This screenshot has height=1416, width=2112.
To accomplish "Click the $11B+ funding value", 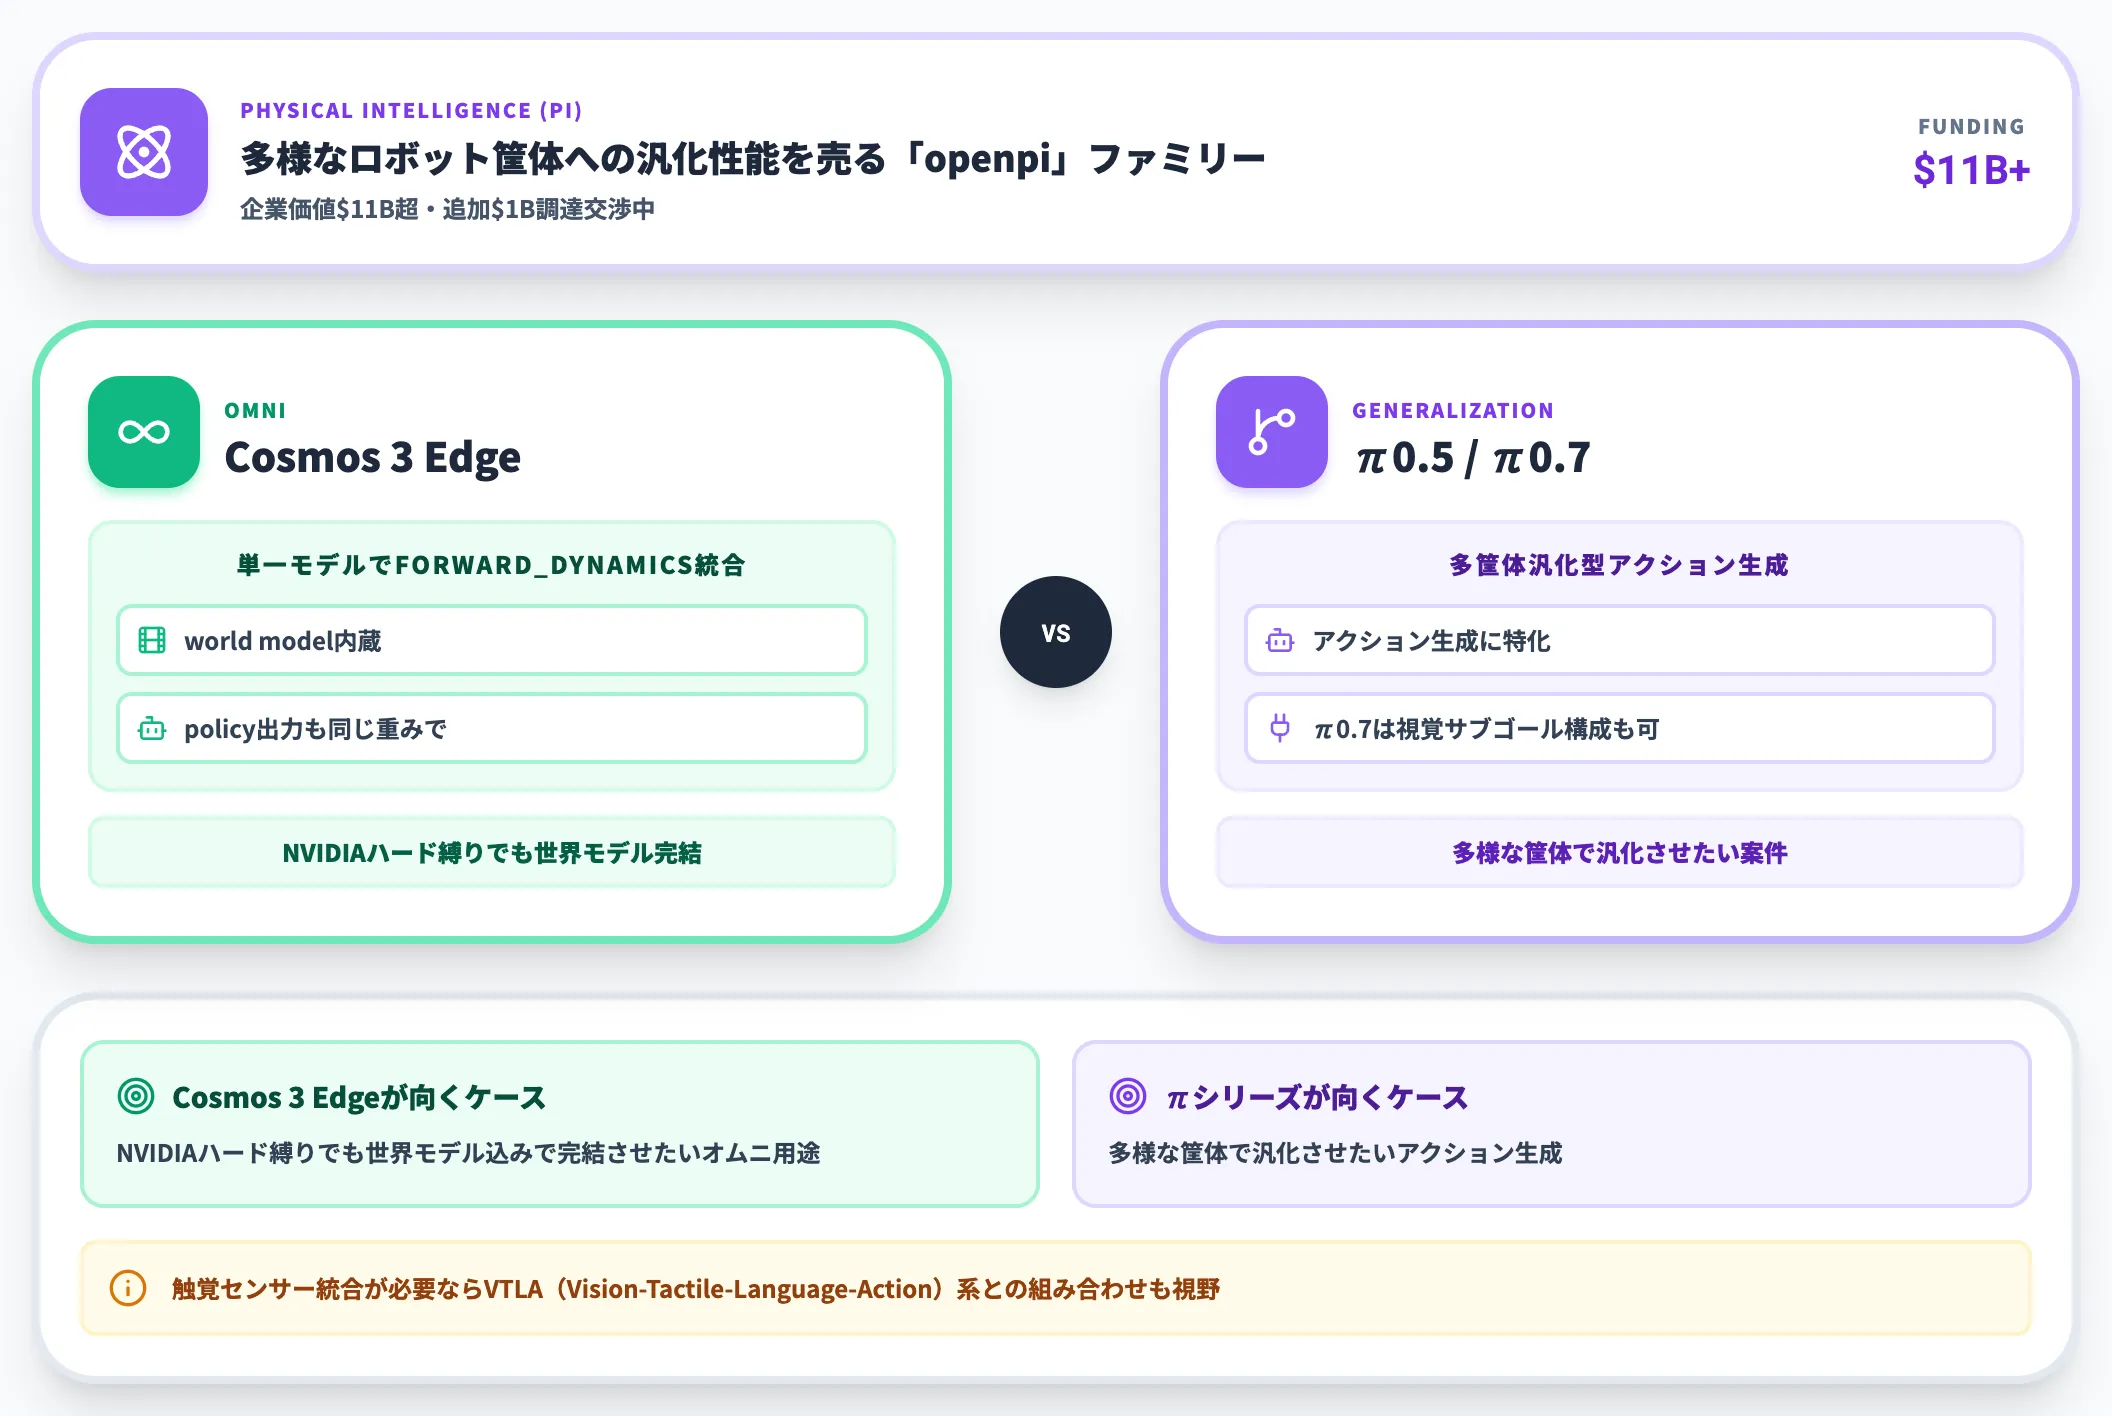I will tap(1971, 170).
